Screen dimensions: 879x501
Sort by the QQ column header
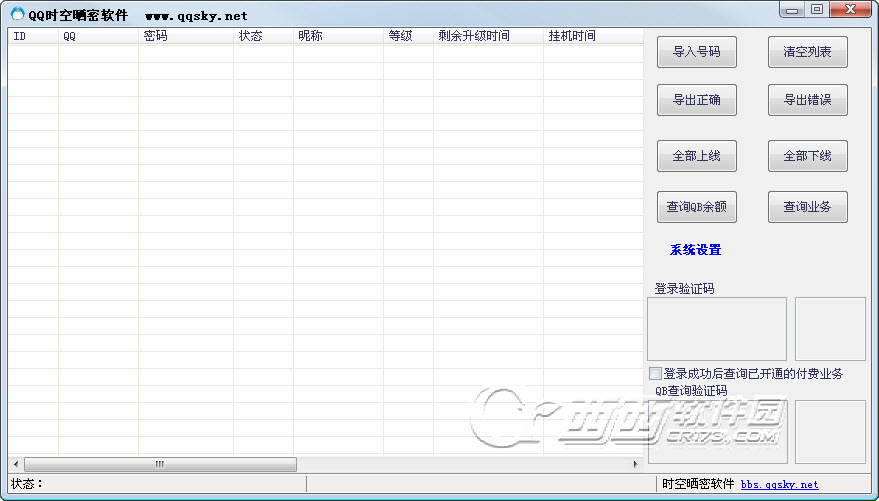[x=98, y=36]
